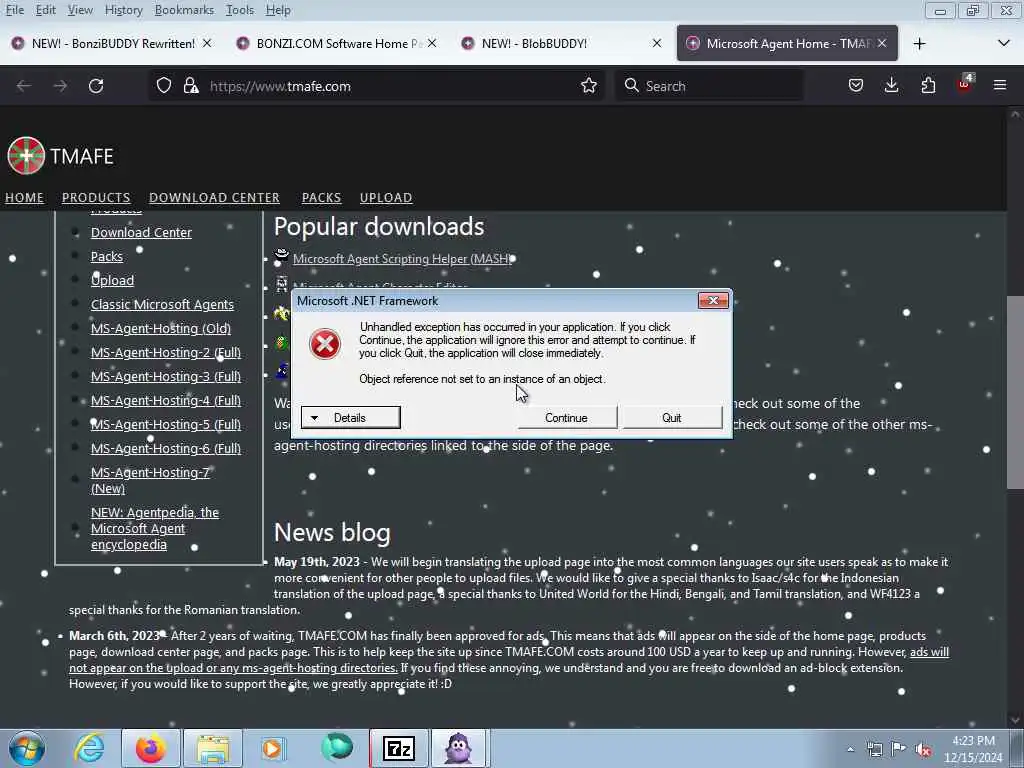Bookmark this page with the star icon

[588, 86]
